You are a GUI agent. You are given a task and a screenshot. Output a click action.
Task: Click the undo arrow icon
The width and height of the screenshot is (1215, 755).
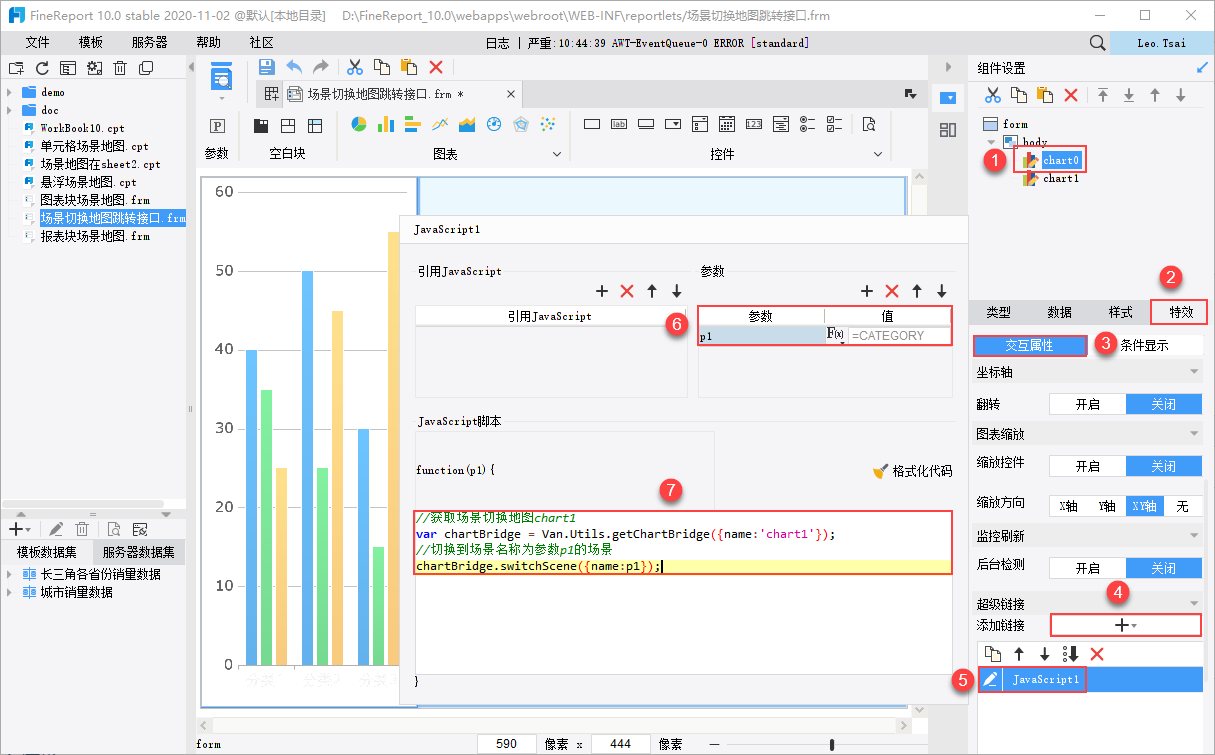point(294,67)
